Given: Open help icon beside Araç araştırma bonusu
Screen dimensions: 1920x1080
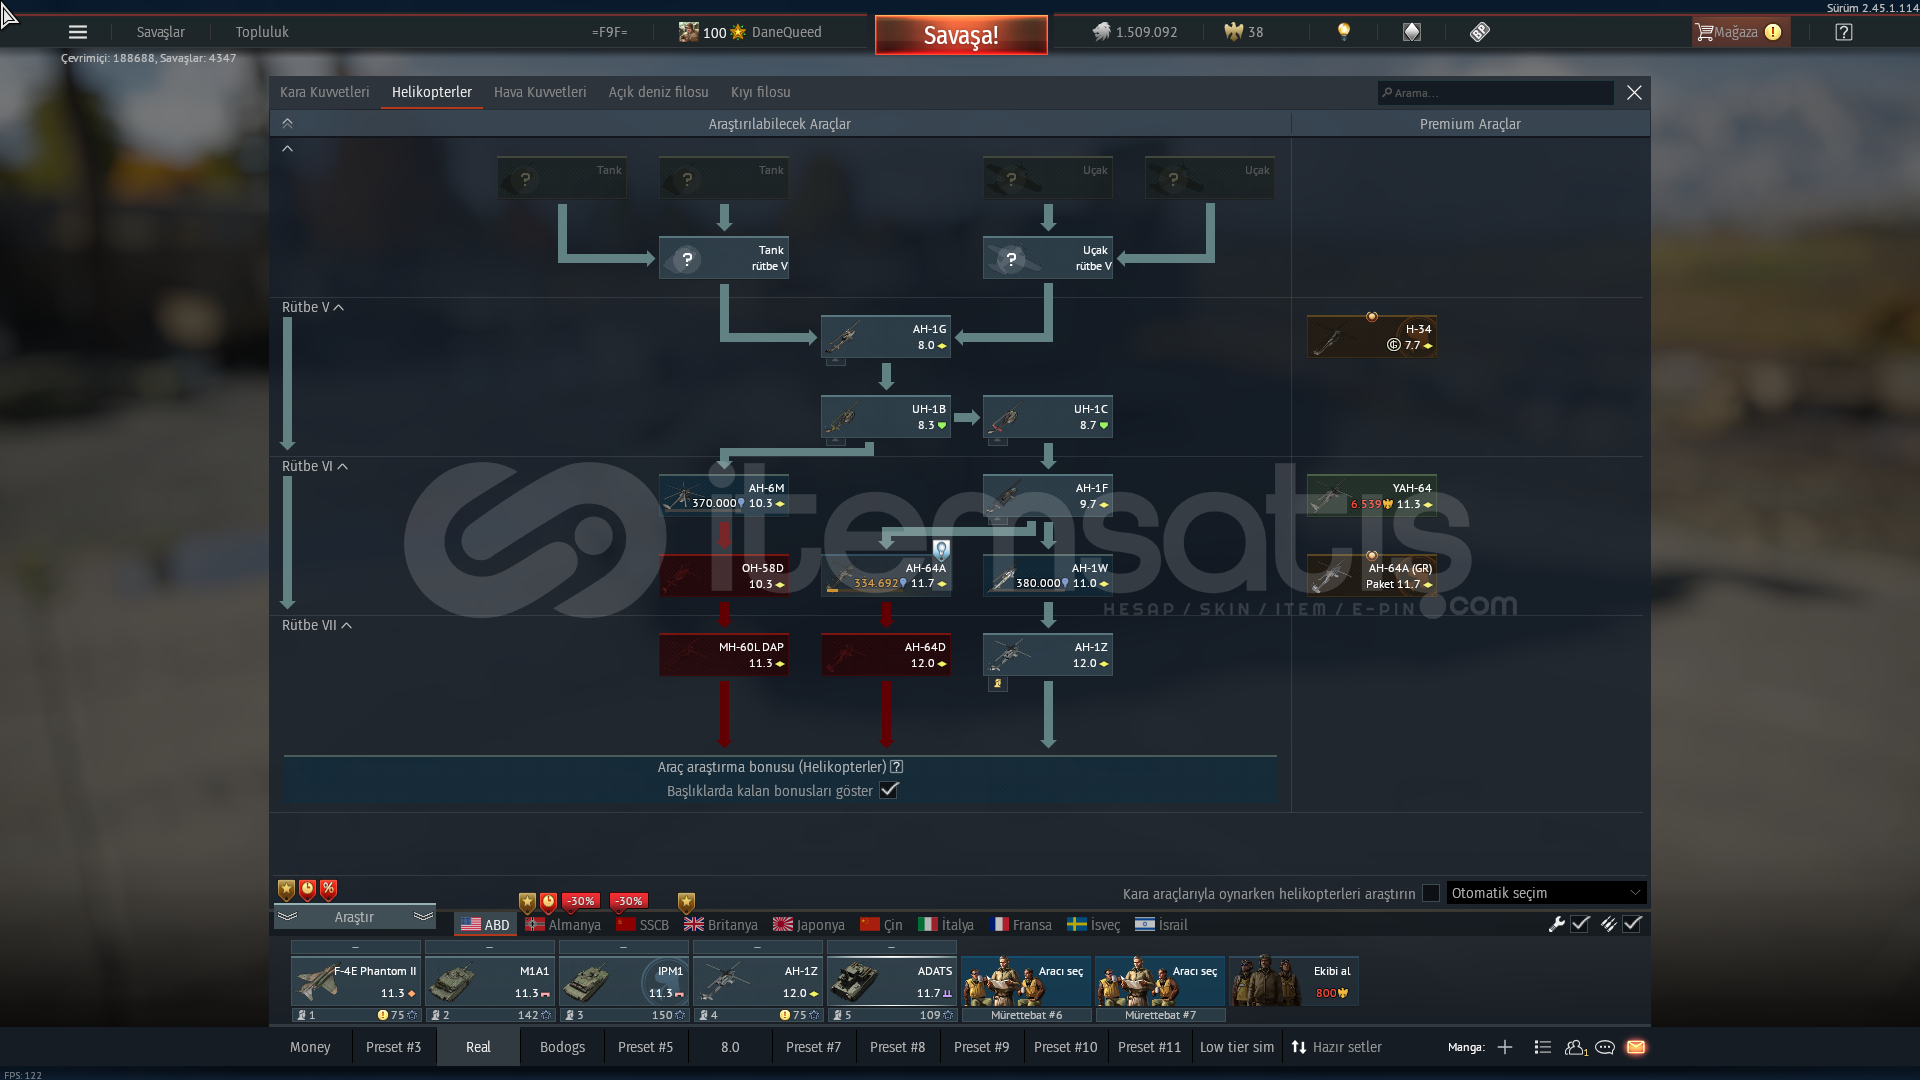Looking at the screenshot, I should coord(897,767).
